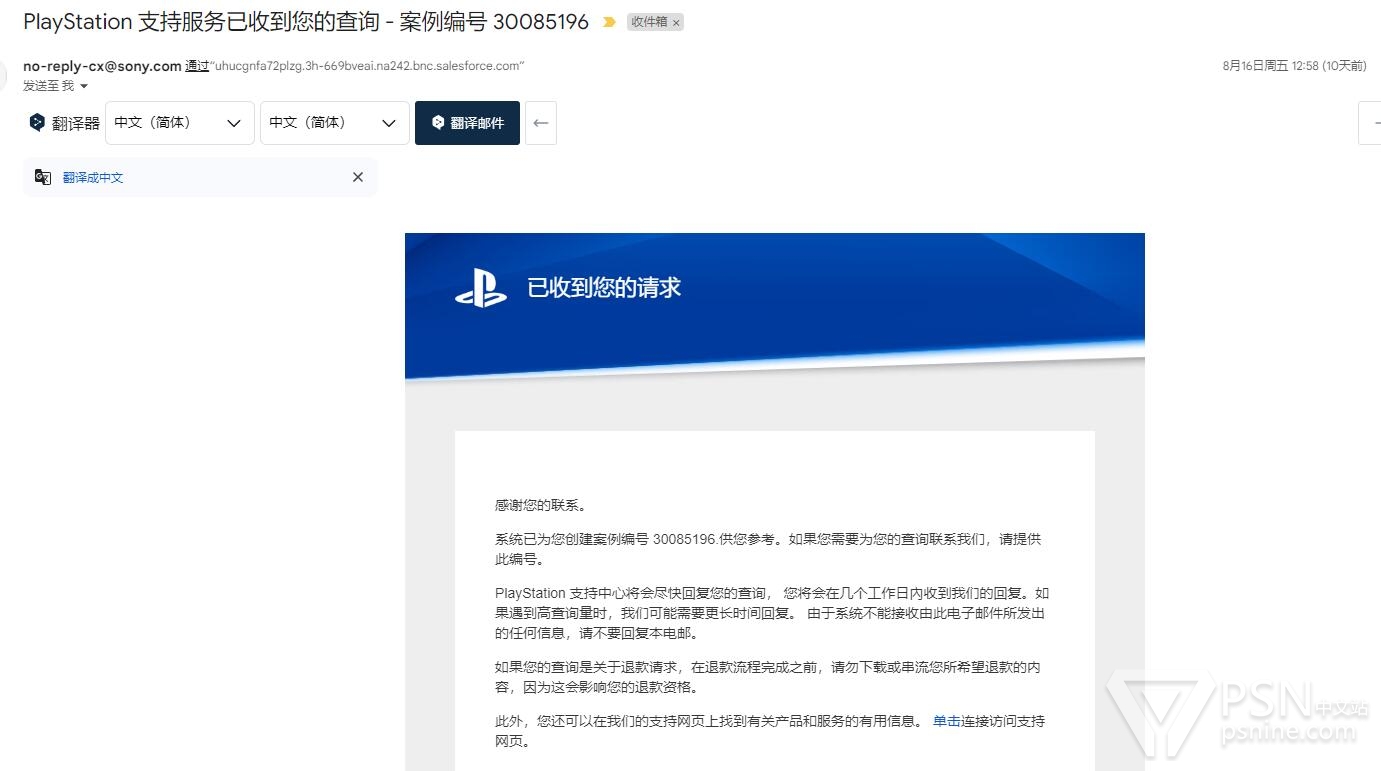Open the second 中文（简体）target language dropdown

pos(335,123)
